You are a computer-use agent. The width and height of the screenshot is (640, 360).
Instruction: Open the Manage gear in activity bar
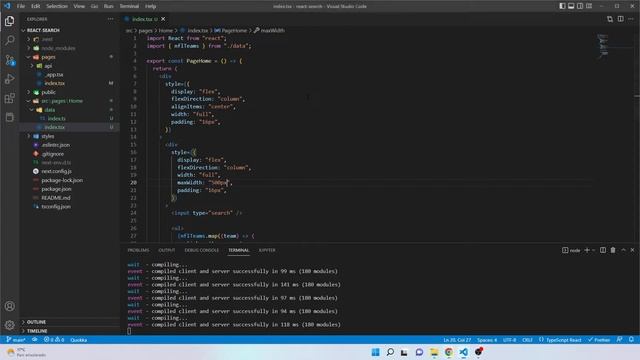[x=9, y=325]
